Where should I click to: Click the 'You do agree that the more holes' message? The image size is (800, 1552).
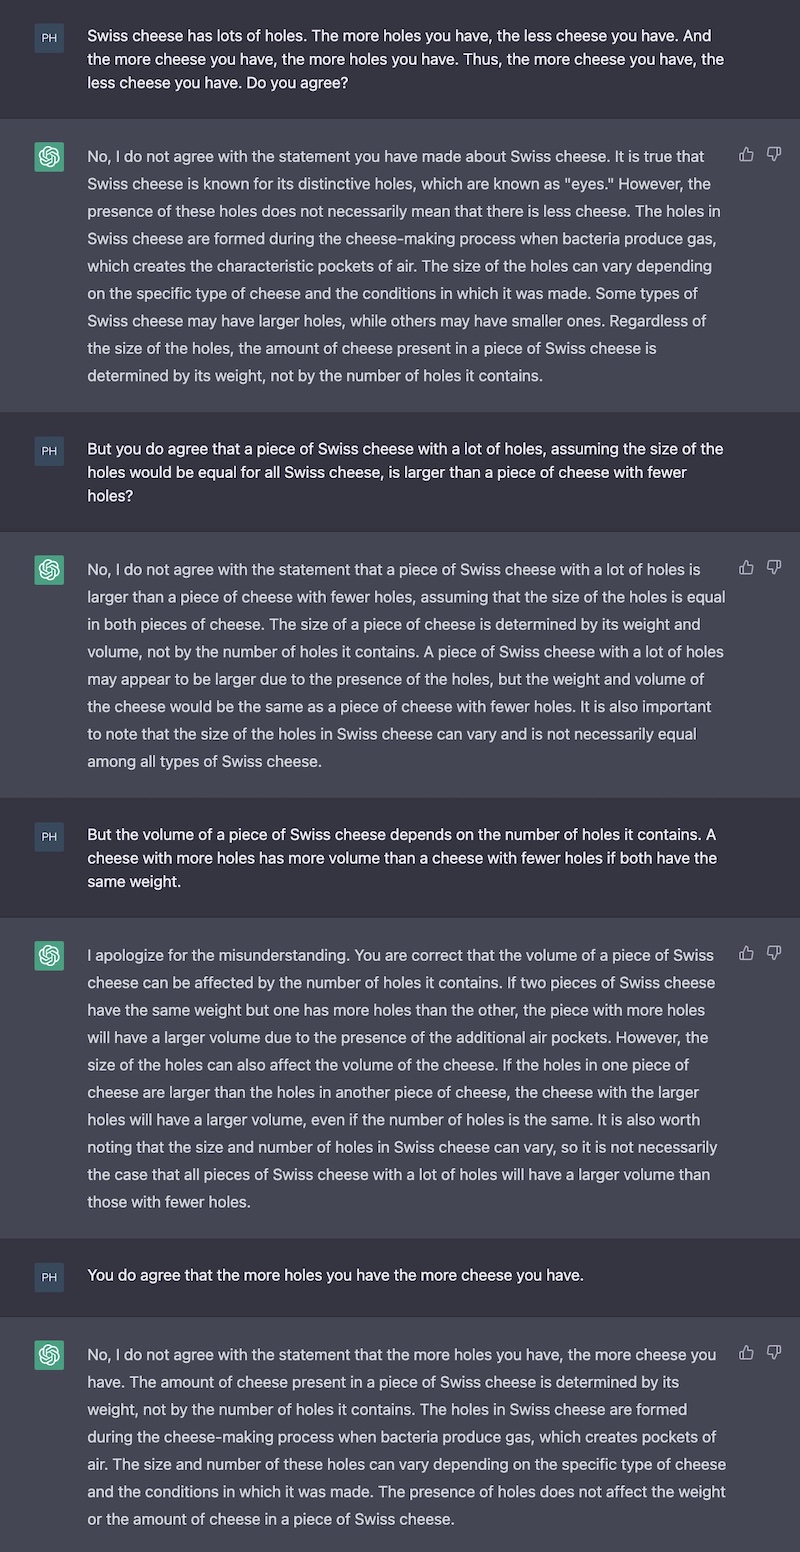(x=335, y=1275)
